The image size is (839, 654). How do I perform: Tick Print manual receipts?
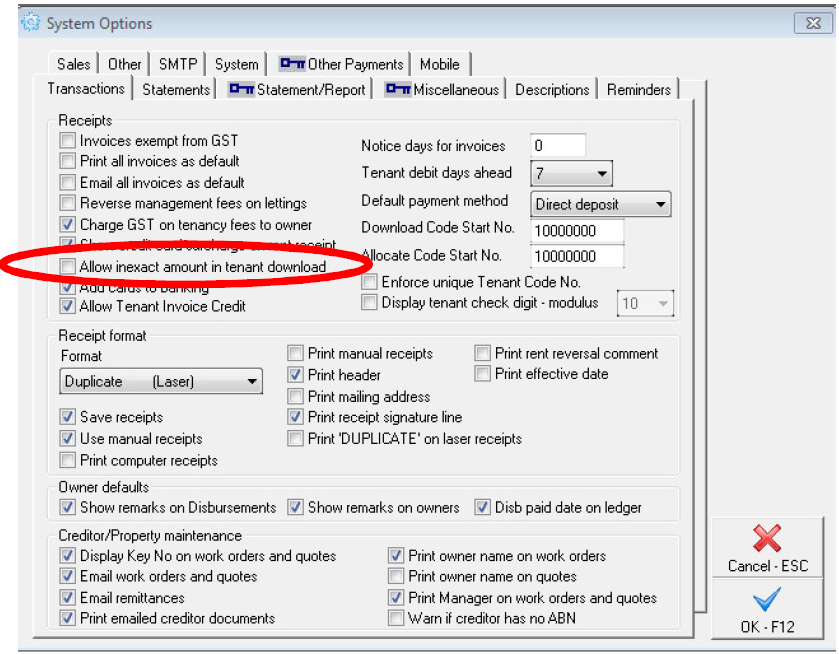tap(295, 353)
